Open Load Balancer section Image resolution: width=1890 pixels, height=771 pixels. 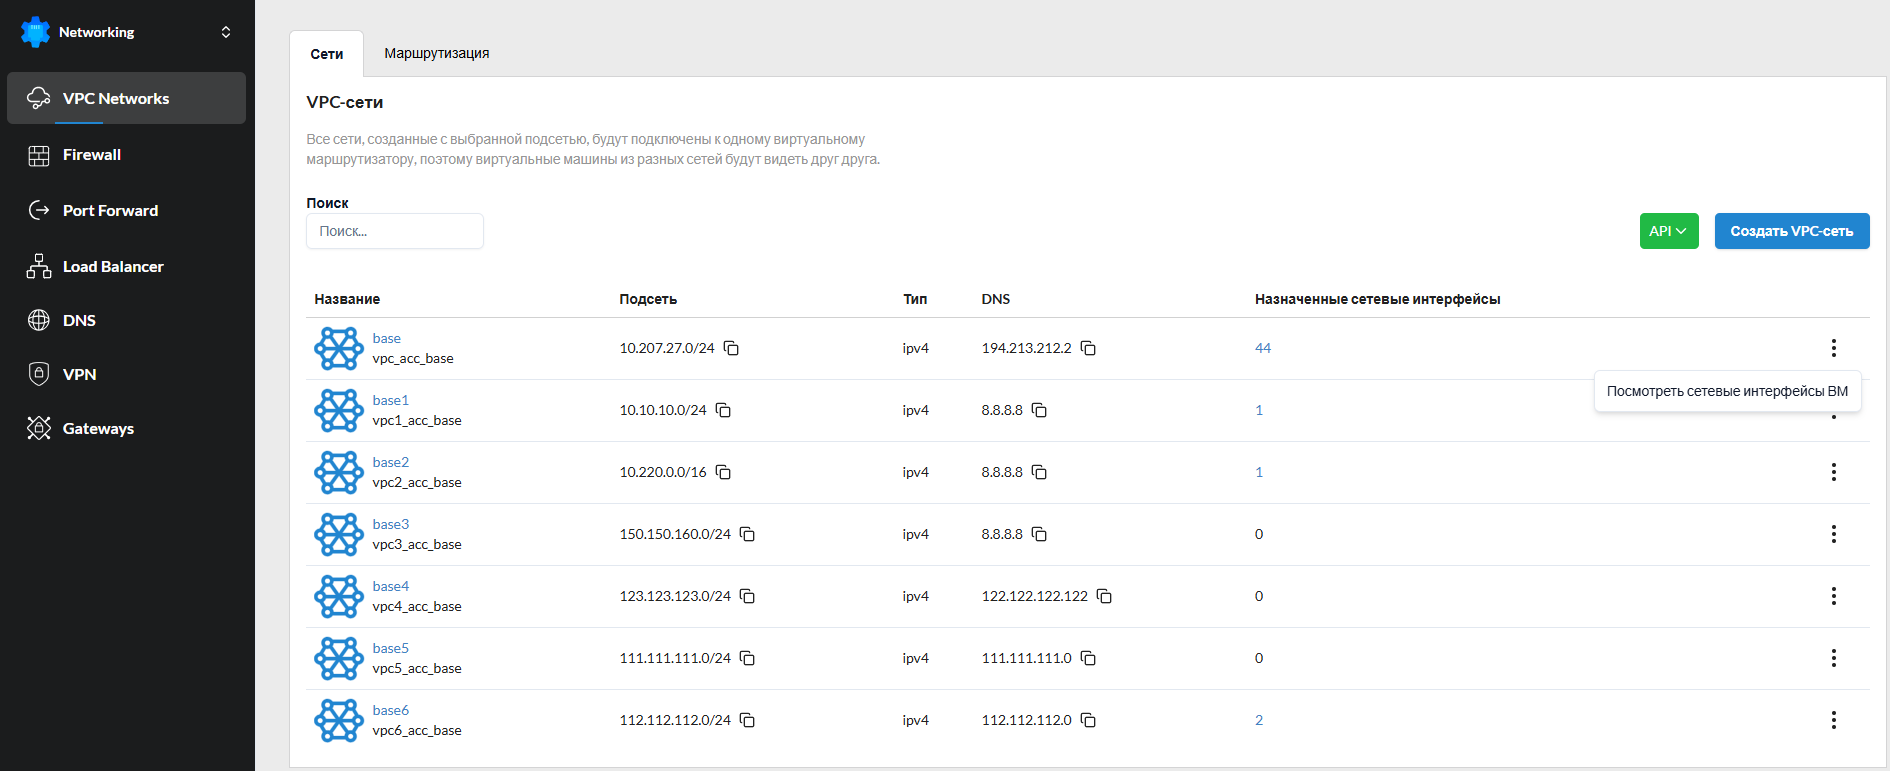coord(126,267)
